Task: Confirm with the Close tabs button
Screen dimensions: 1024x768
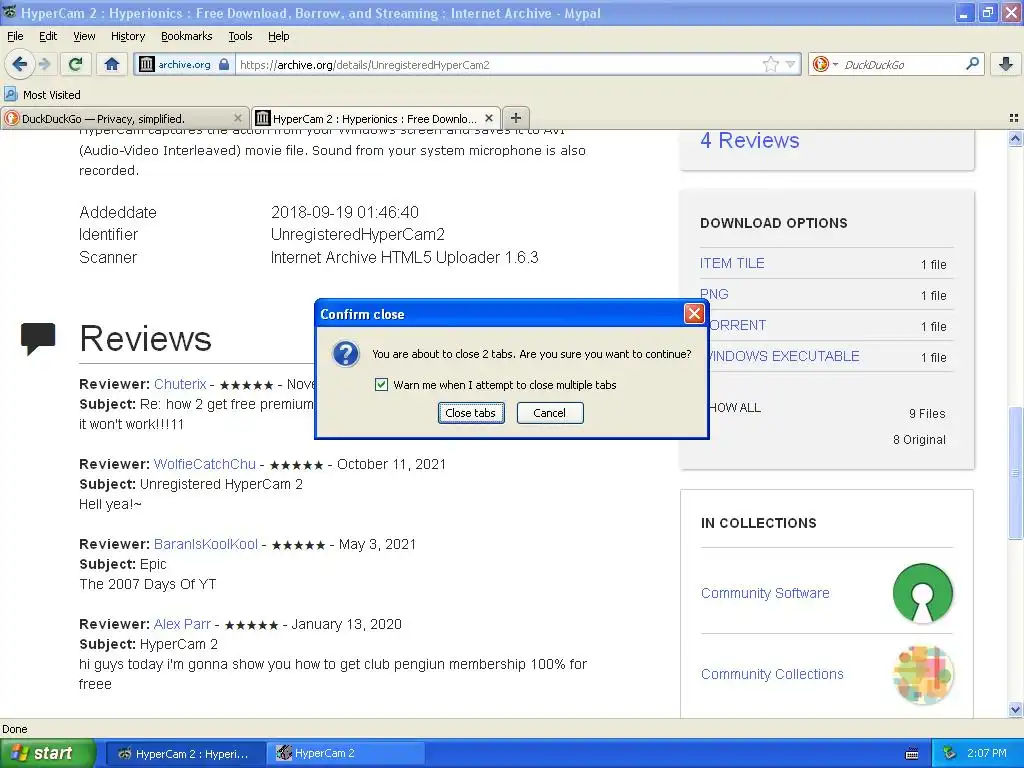Action: (471, 413)
